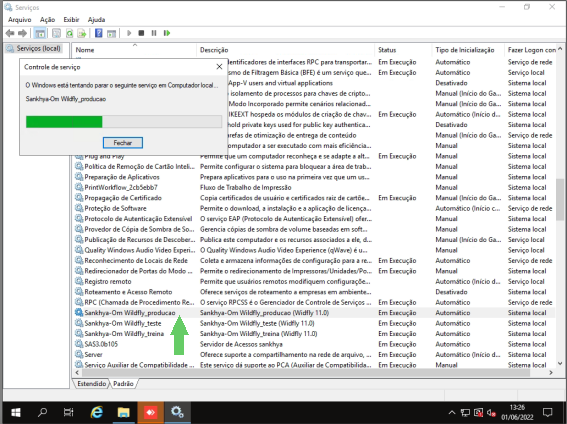The height and width of the screenshot is (424, 567).
Task: Select the Preparação de Aplicativos service icon
Action: click(x=79, y=177)
